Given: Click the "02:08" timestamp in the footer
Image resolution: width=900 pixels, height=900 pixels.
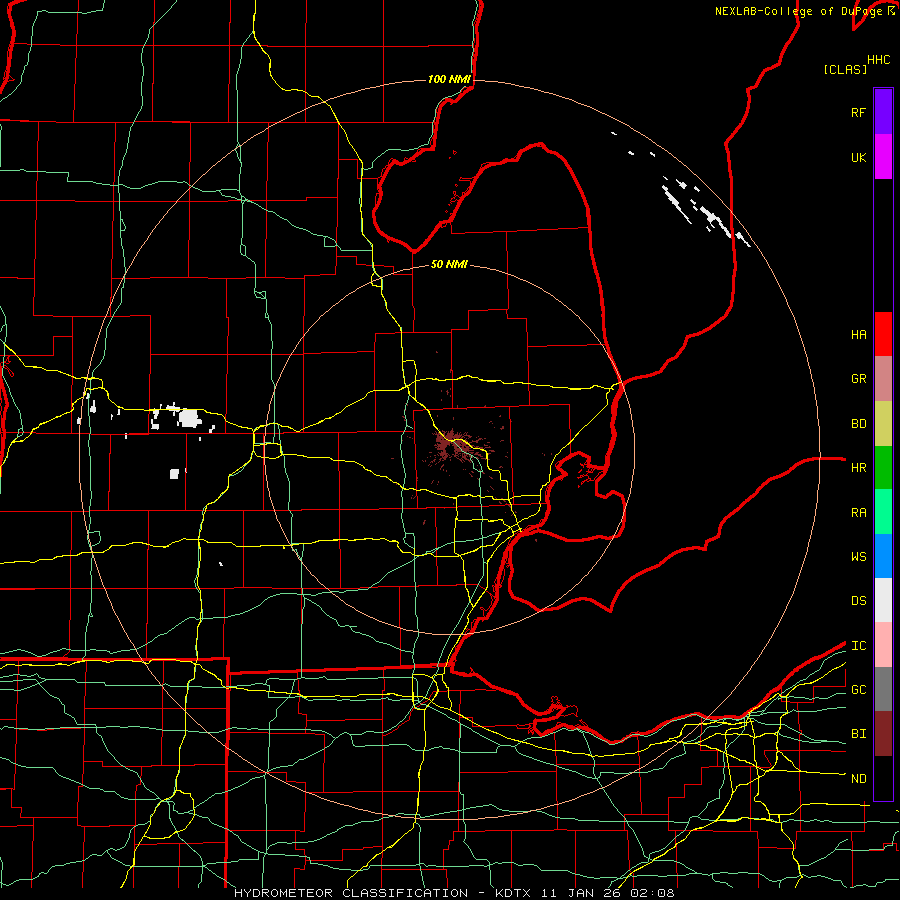Looking at the screenshot, I should [x=652, y=893].
